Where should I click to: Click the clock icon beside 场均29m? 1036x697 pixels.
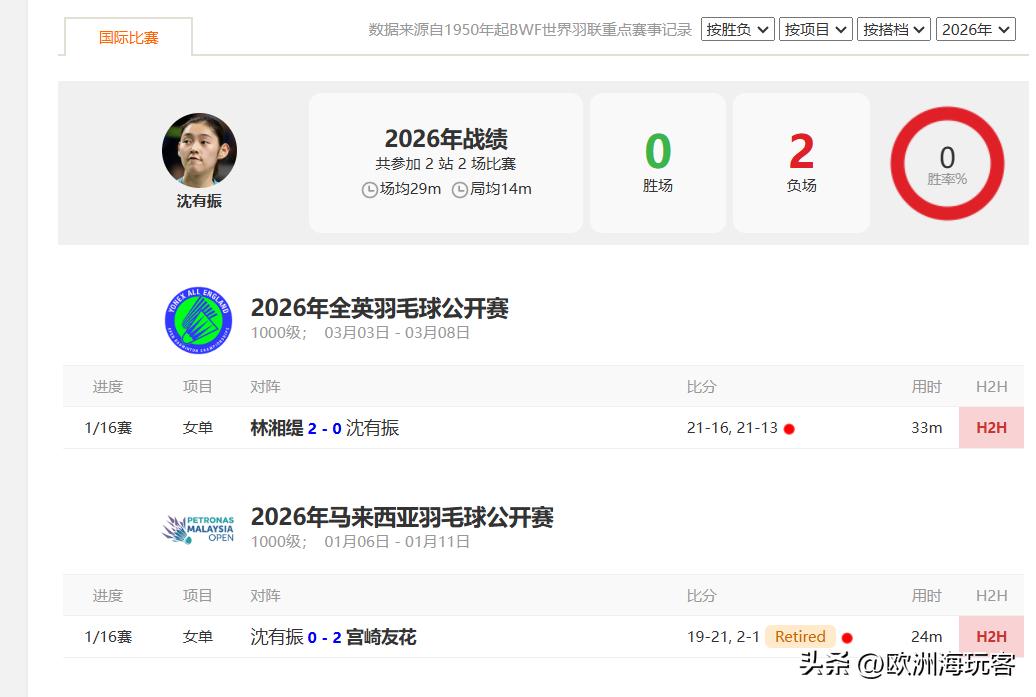pyautogui.click(x=369, y=190)
